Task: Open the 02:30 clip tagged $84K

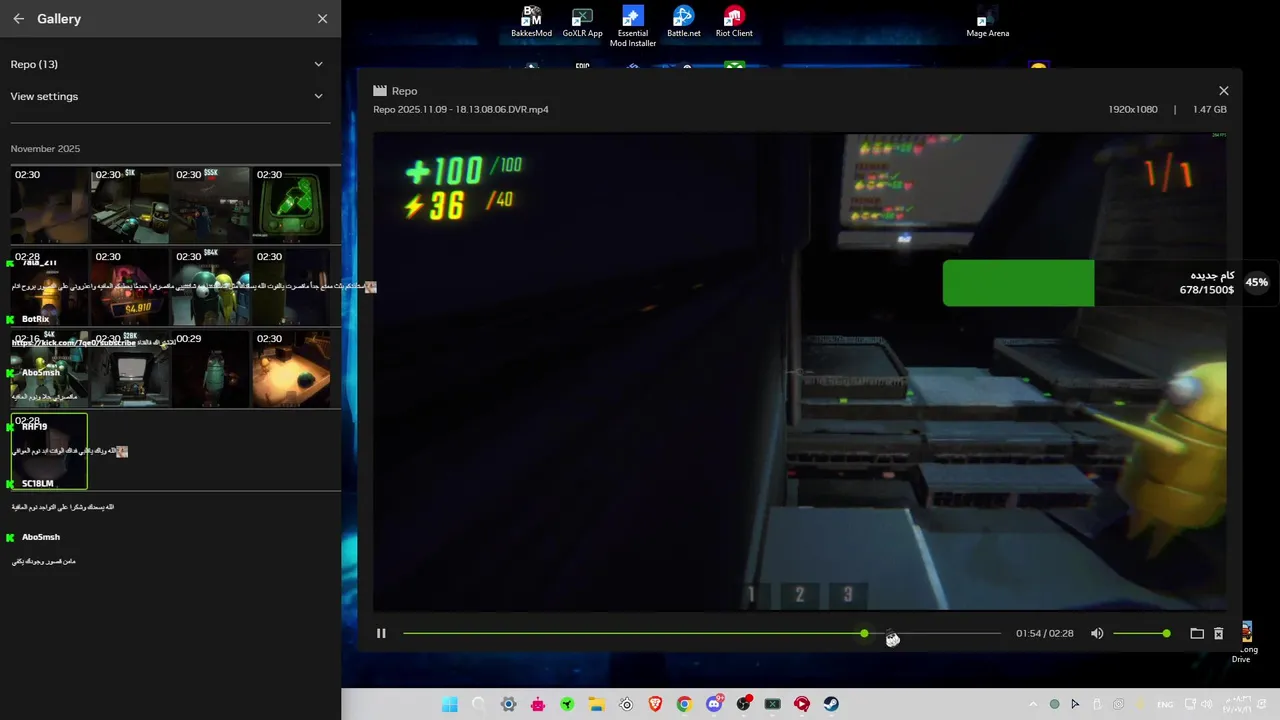Action: point(210,287)
